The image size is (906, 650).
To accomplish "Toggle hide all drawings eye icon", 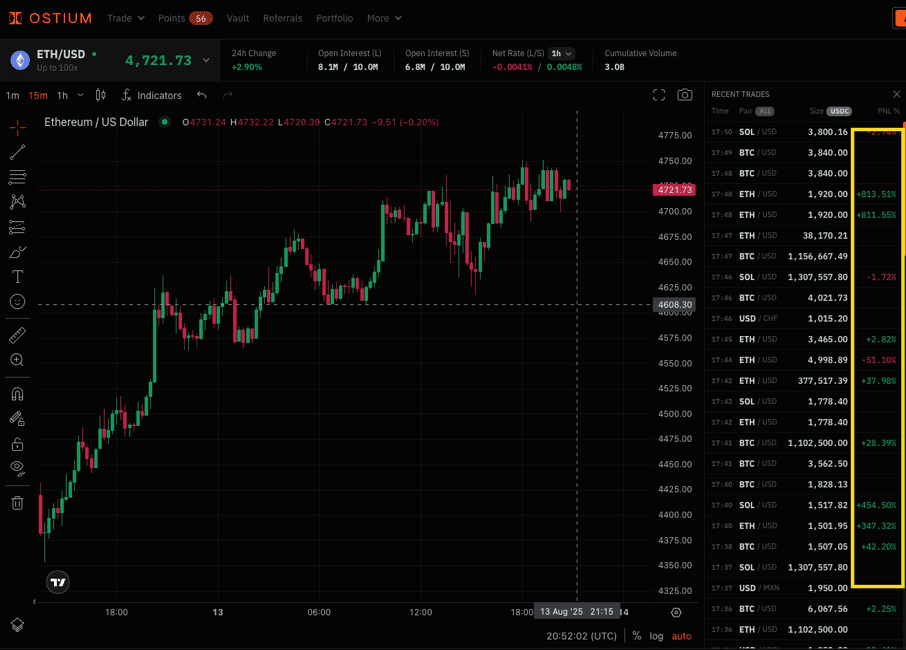I will click(17, 468).
